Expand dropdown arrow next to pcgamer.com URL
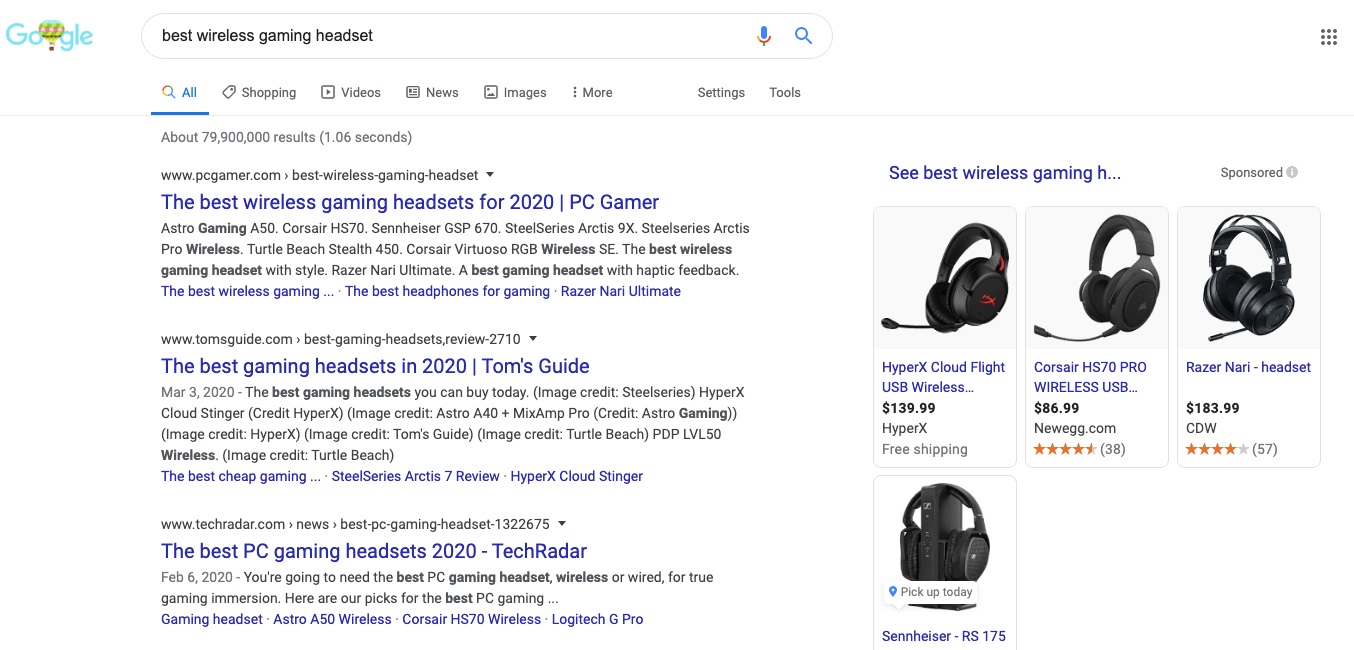 490,174
